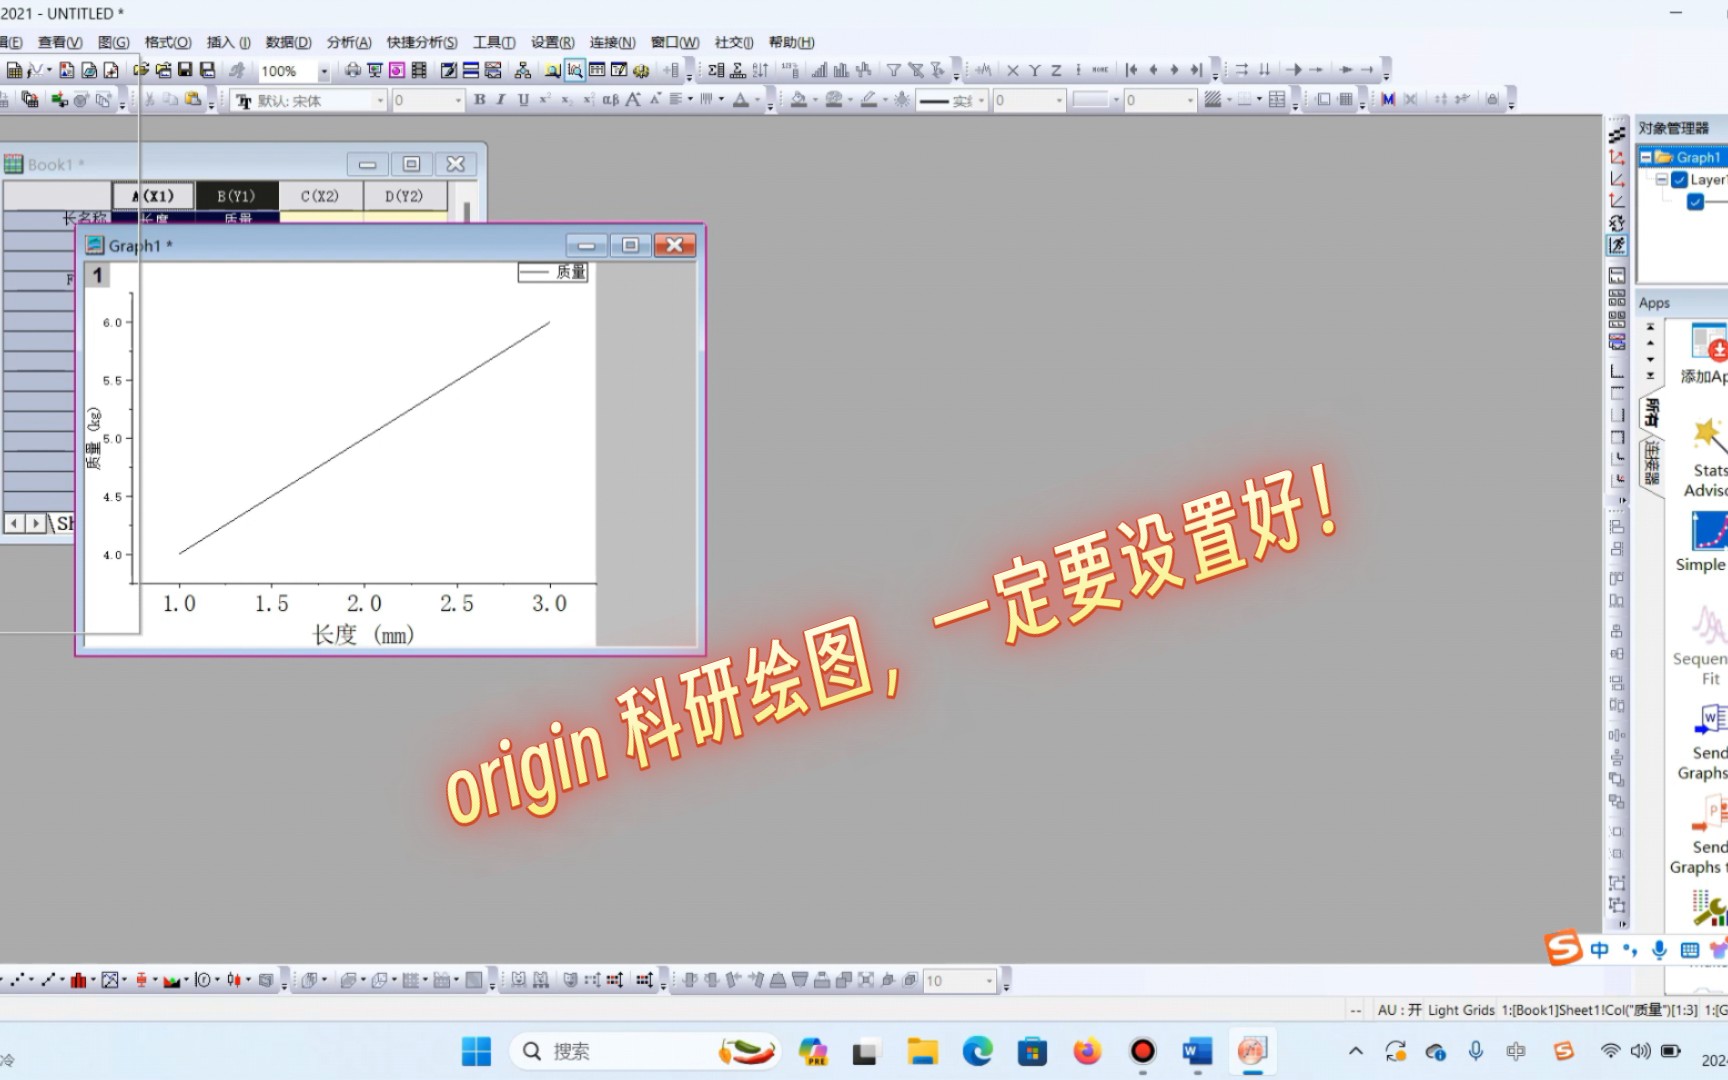Collapse the Graph1 node in Object Manager
The image size is (1728, 1080).
pos(1645,155)
